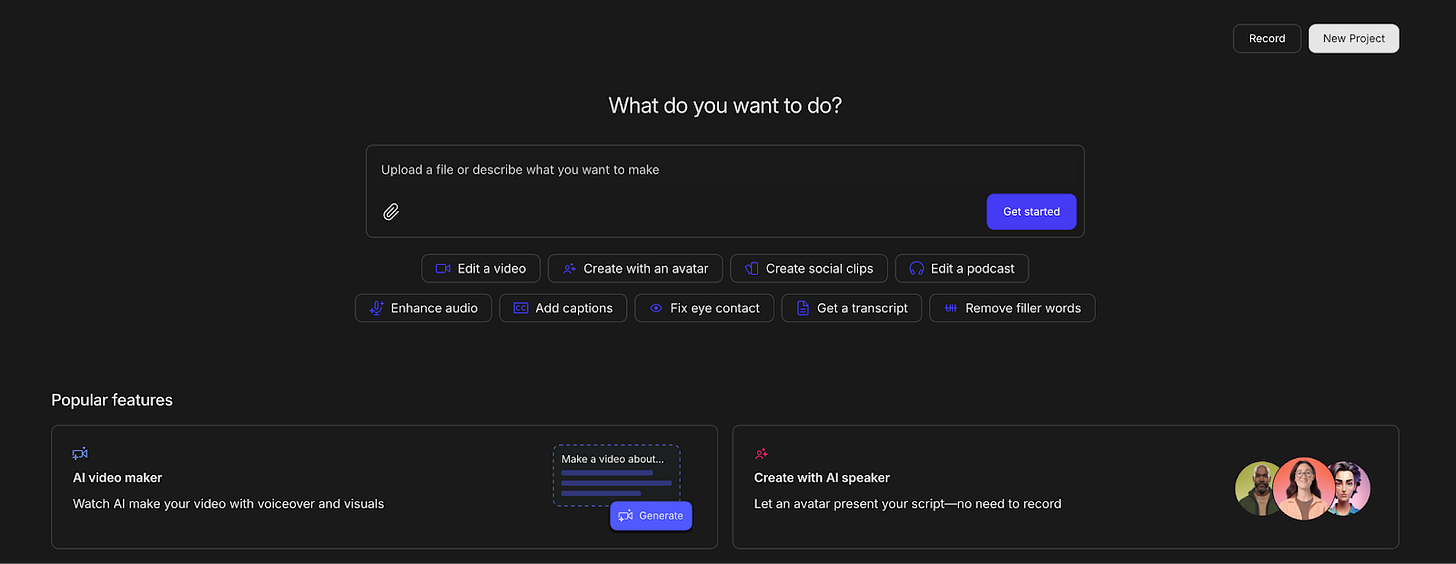Click the Make a video about preview box
The height and width of the screenshot is (564, 1456).
(617, 475)
